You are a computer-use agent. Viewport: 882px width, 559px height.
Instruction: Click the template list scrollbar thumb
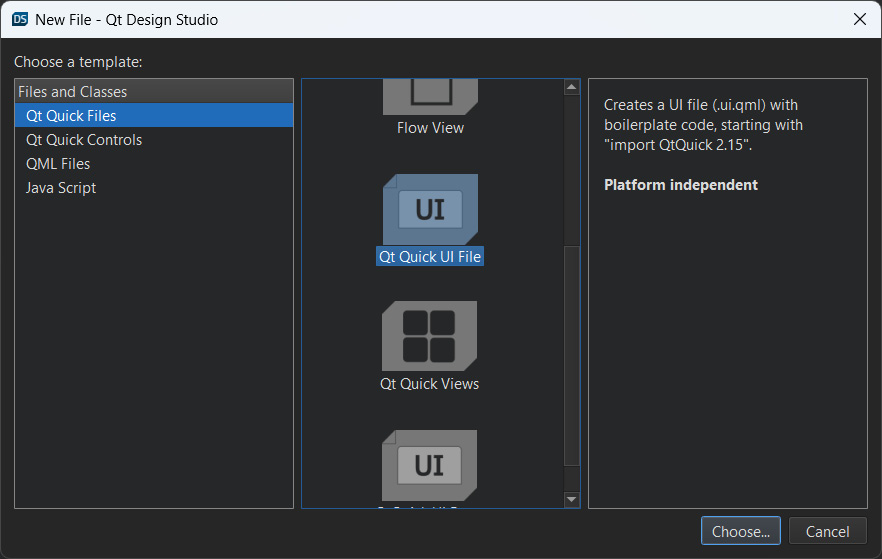(x=572, y=355)
